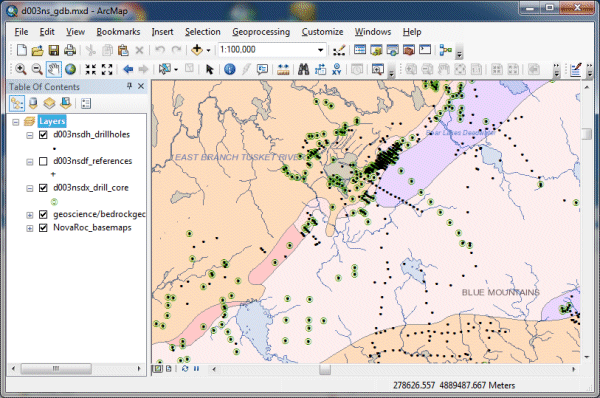This screenshot has height=398, width=600.
Task: Open the Add Data dropdown arrow
Action: pos(209,50)
